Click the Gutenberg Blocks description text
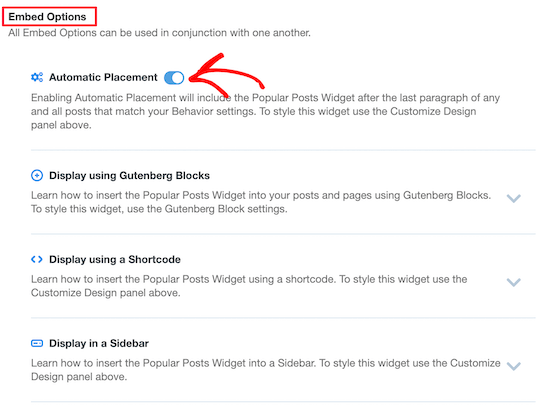The image size is (550, 412). click(x=261, y=202)
